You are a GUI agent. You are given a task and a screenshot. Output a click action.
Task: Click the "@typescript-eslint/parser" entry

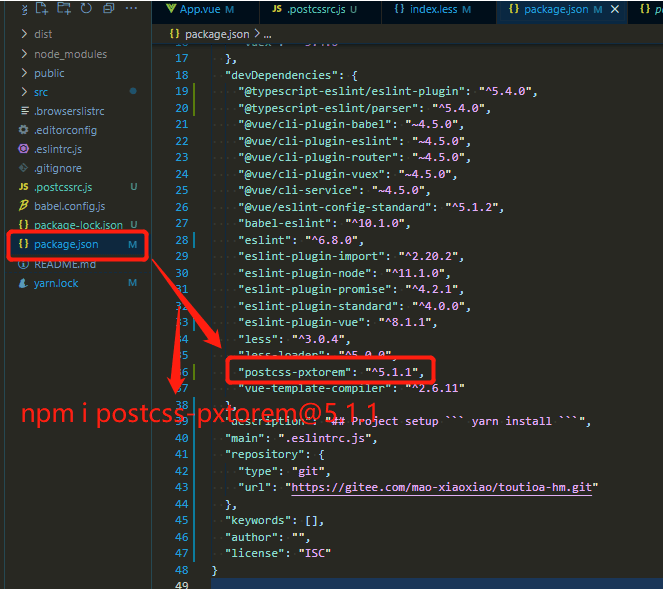click(x=364, y=108)
